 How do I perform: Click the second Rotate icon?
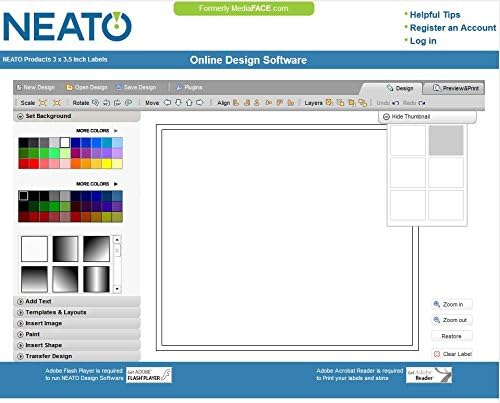pos(106,103)
